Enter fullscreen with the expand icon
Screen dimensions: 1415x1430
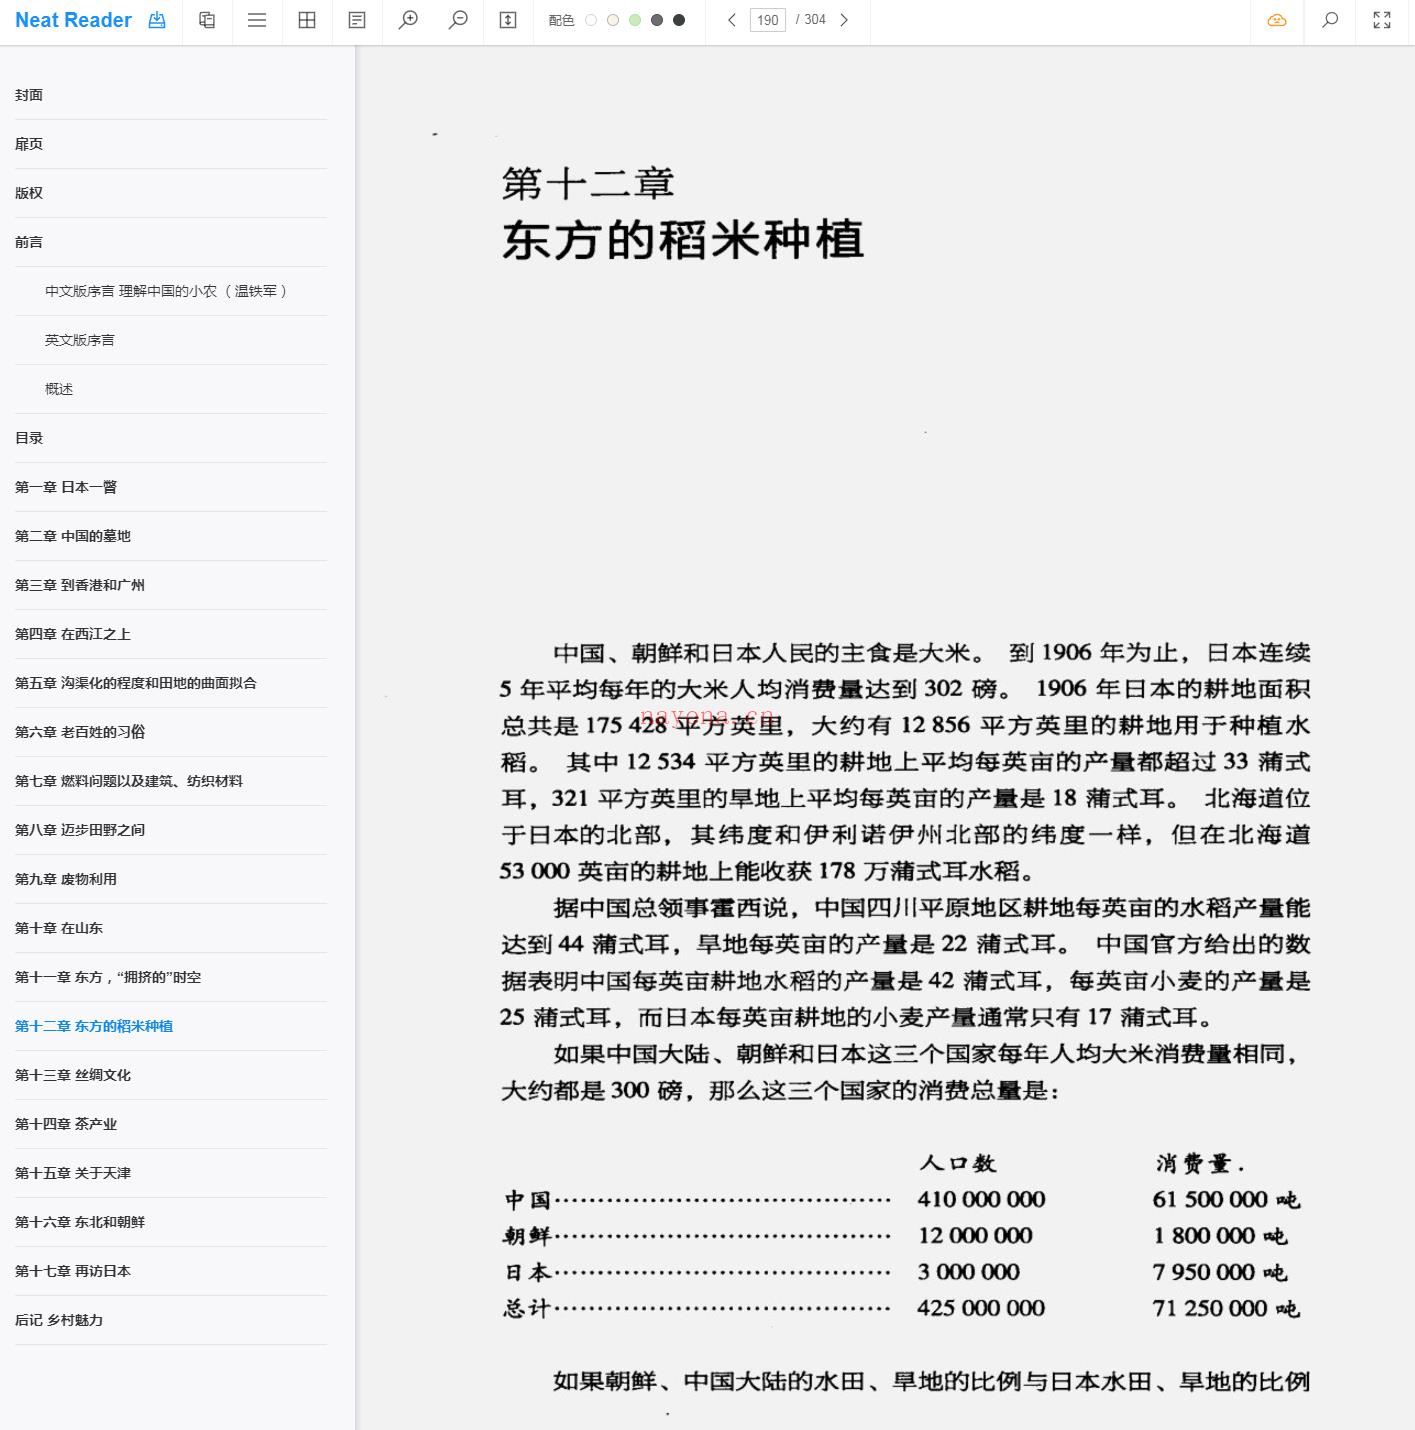point(1382,20)
